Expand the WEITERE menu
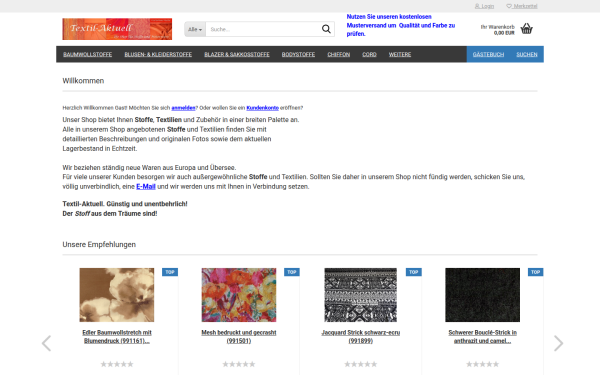 coord(400,54)
